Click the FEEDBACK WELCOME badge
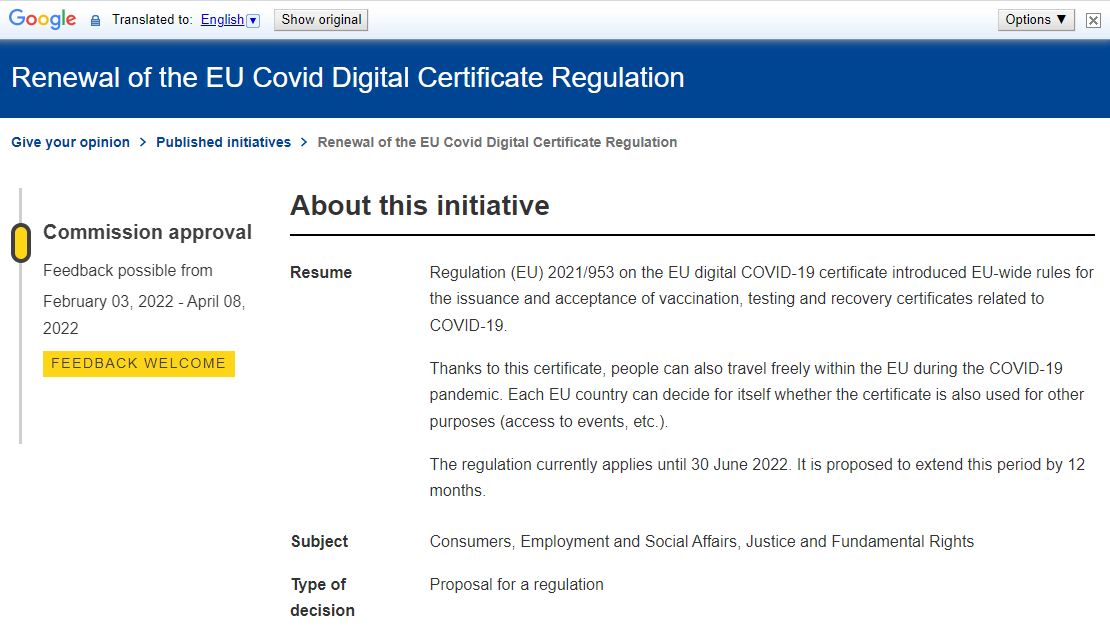The height and width of the screenshot is (640, 1110). coord(139,364)
